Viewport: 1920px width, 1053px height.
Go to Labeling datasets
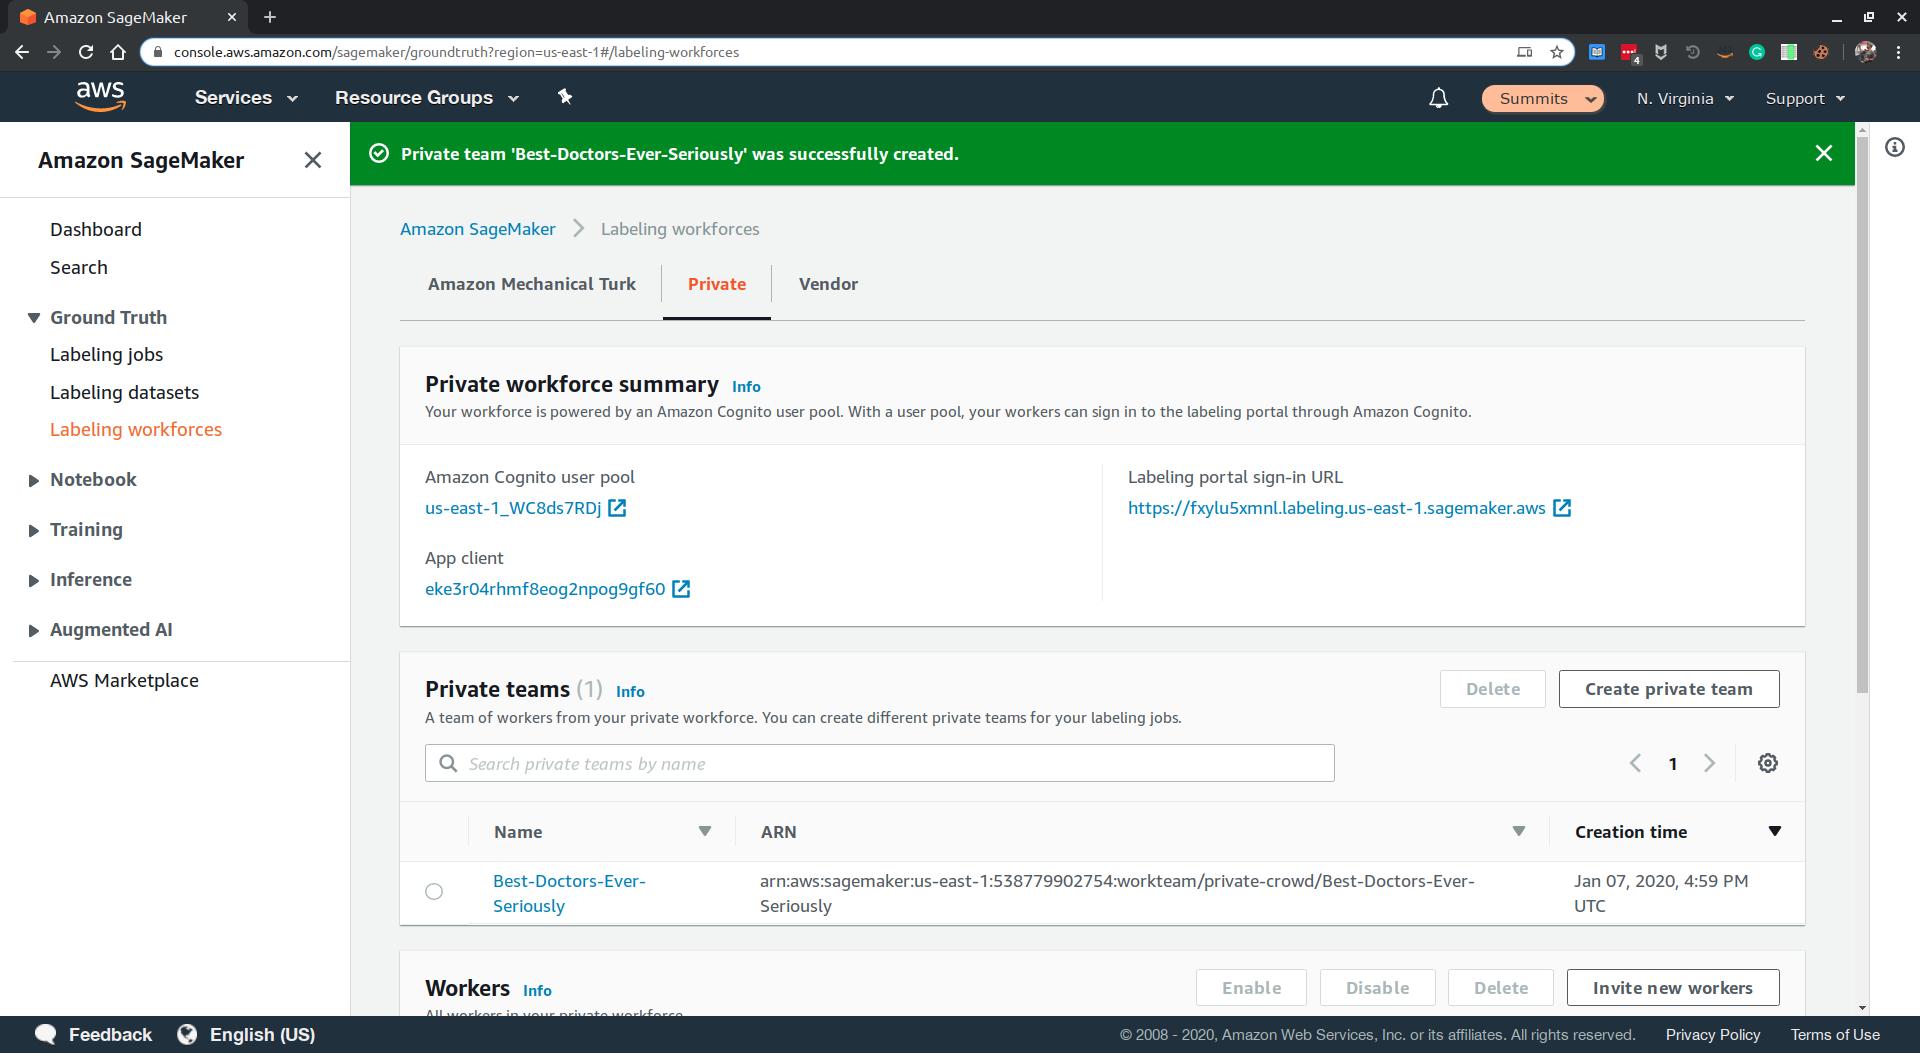coord(124,392)
